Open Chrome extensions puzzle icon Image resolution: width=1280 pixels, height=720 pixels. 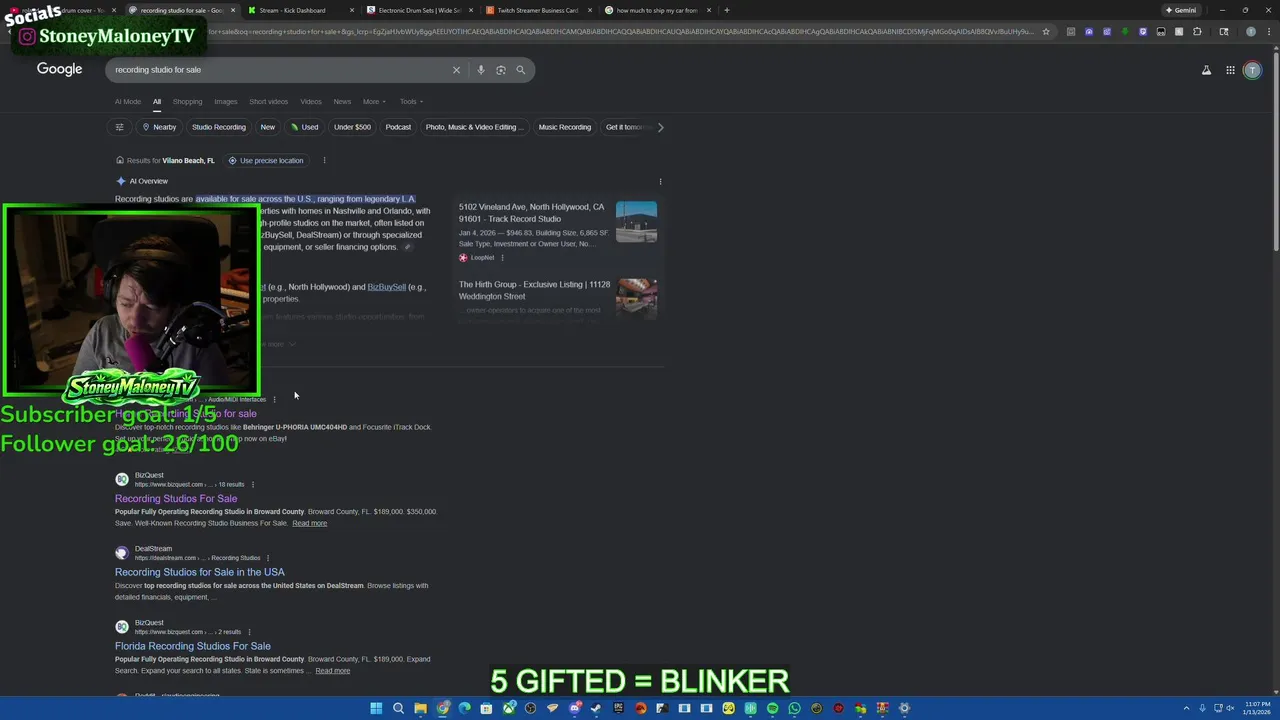click(x=1197, y=32)
